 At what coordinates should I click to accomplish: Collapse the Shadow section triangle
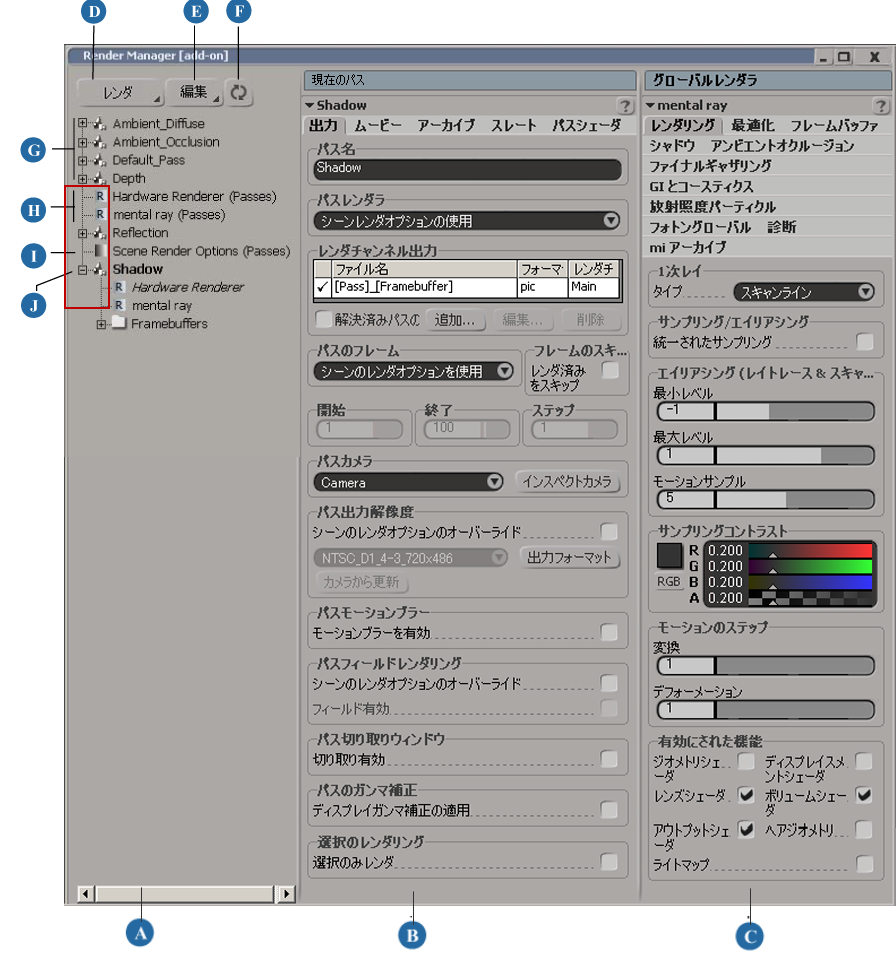(x=310, y=105)
